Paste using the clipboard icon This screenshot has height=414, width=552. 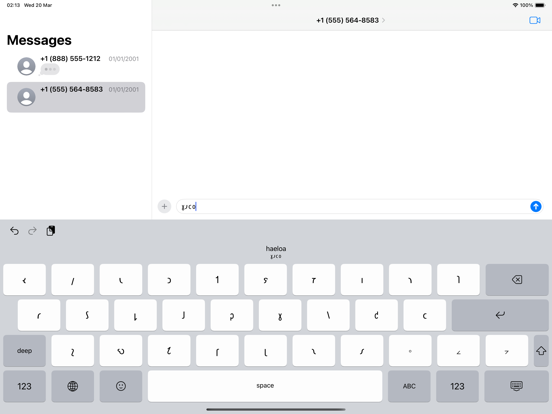click(x=51, y=231)
